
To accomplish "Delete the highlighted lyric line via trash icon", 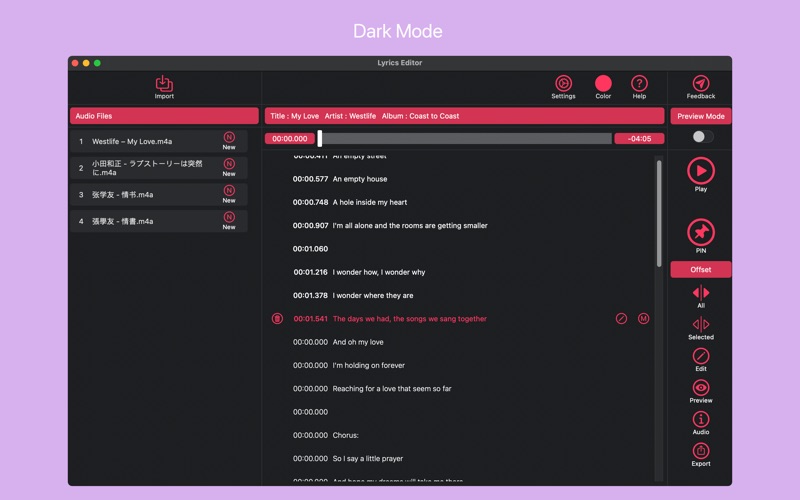I will coord(277,319).
